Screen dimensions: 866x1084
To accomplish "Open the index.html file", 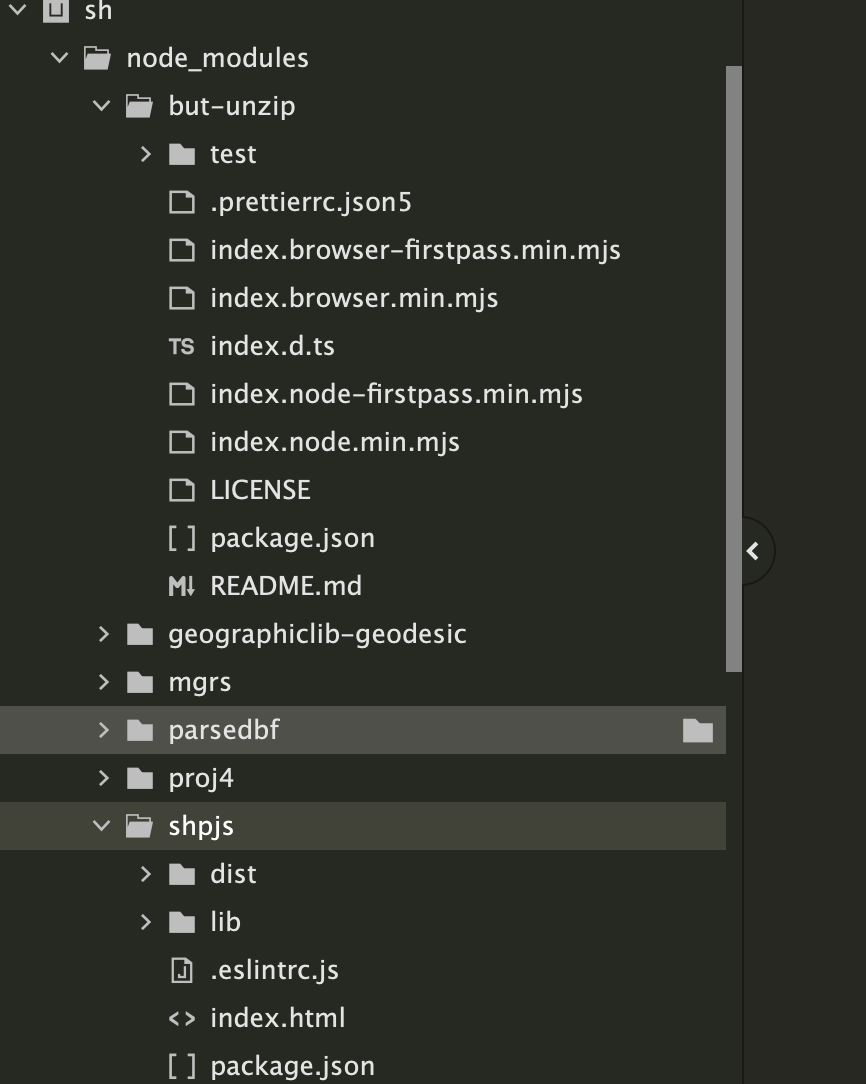I will click(278, 1018).
